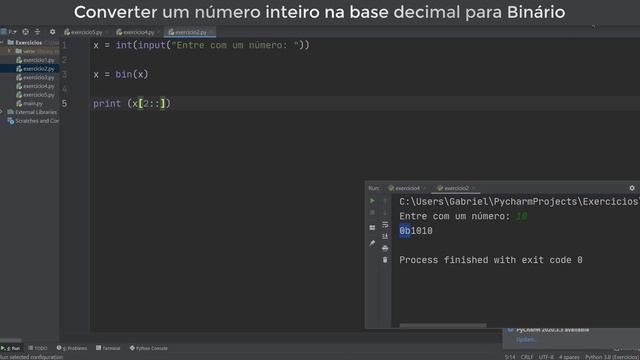640x360 pixels.
Task: Close the exercicio4.py editor tab
Action: click(159, 32)
